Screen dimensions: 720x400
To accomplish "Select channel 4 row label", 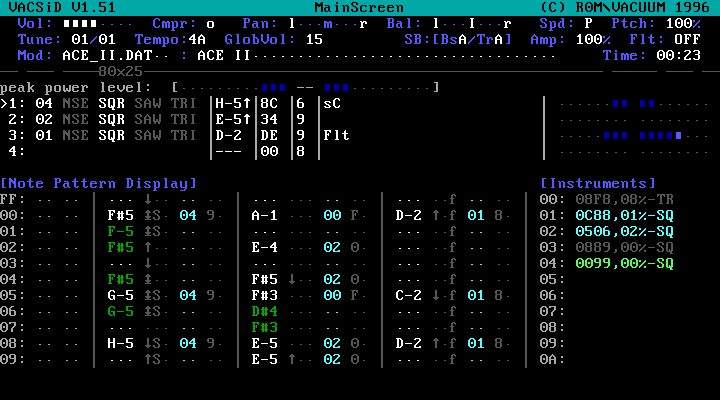I will pyautogui.click(x=16, y=151).
